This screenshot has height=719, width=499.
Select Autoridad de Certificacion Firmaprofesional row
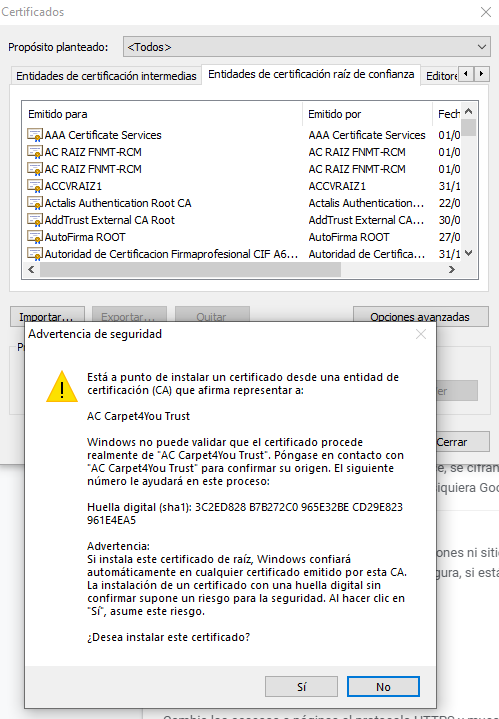click(243, 254)
